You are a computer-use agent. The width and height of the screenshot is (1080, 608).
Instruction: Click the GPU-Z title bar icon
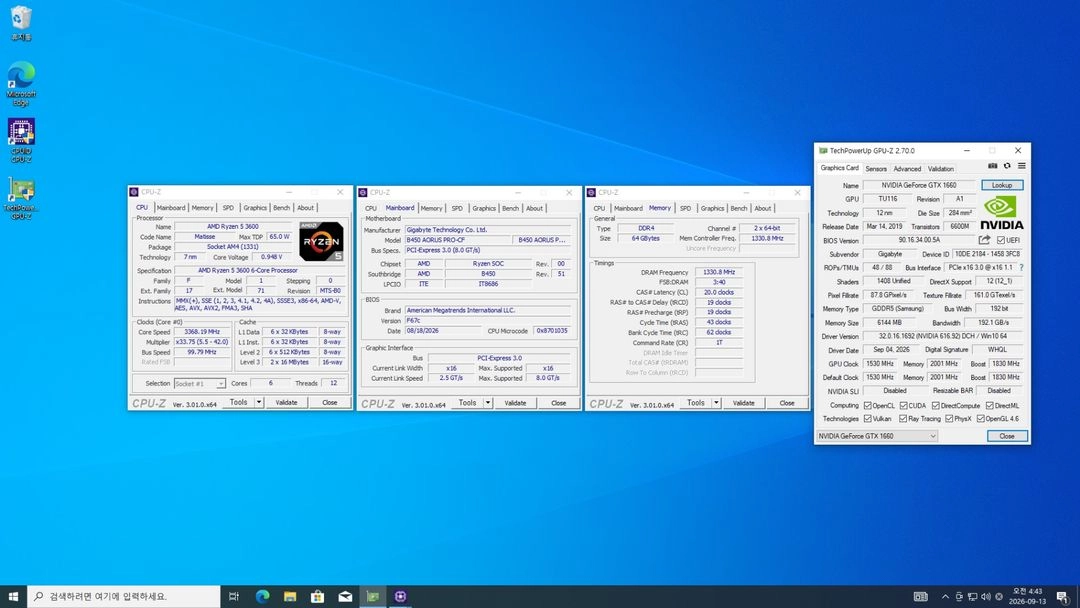[822, 150]
